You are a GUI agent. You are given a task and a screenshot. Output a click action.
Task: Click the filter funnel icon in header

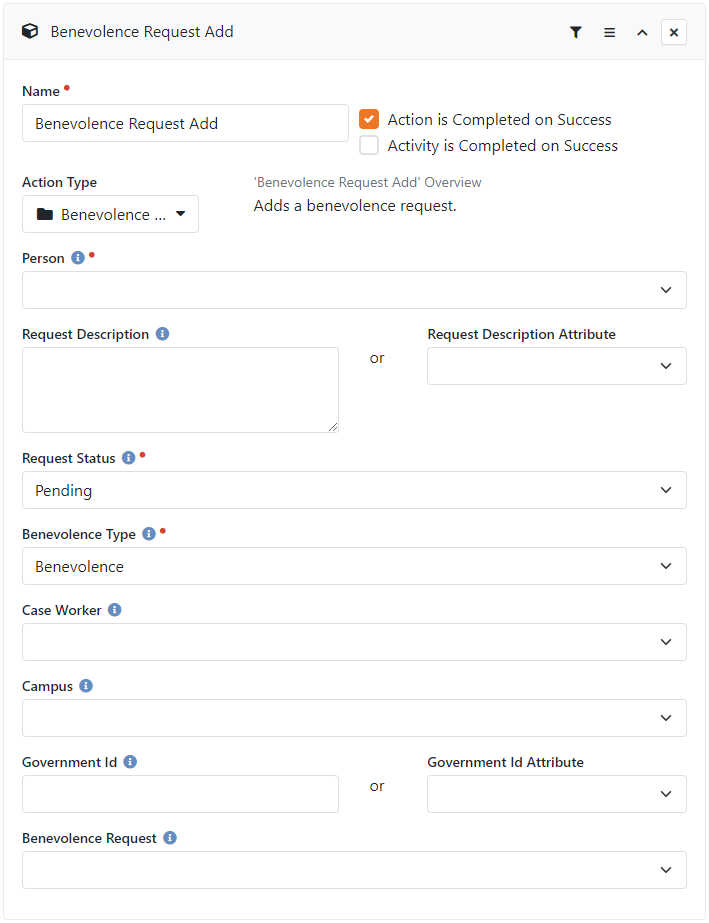[575, 32]
